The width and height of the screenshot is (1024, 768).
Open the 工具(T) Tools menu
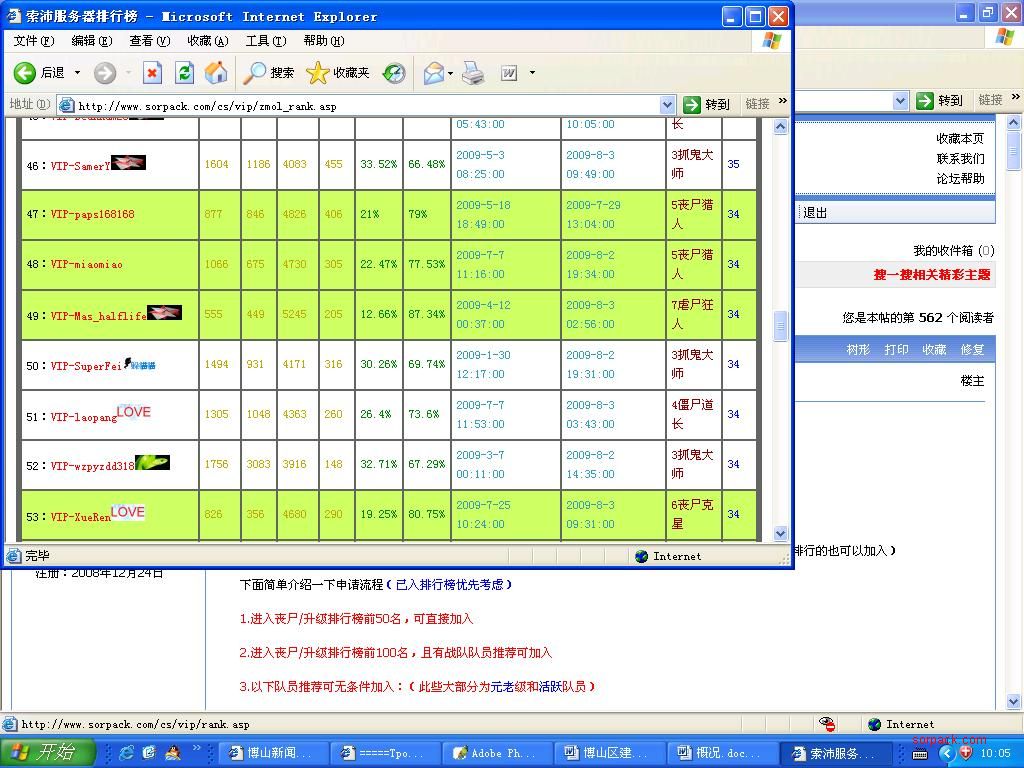pyautogui.click(x=265, y=41)
